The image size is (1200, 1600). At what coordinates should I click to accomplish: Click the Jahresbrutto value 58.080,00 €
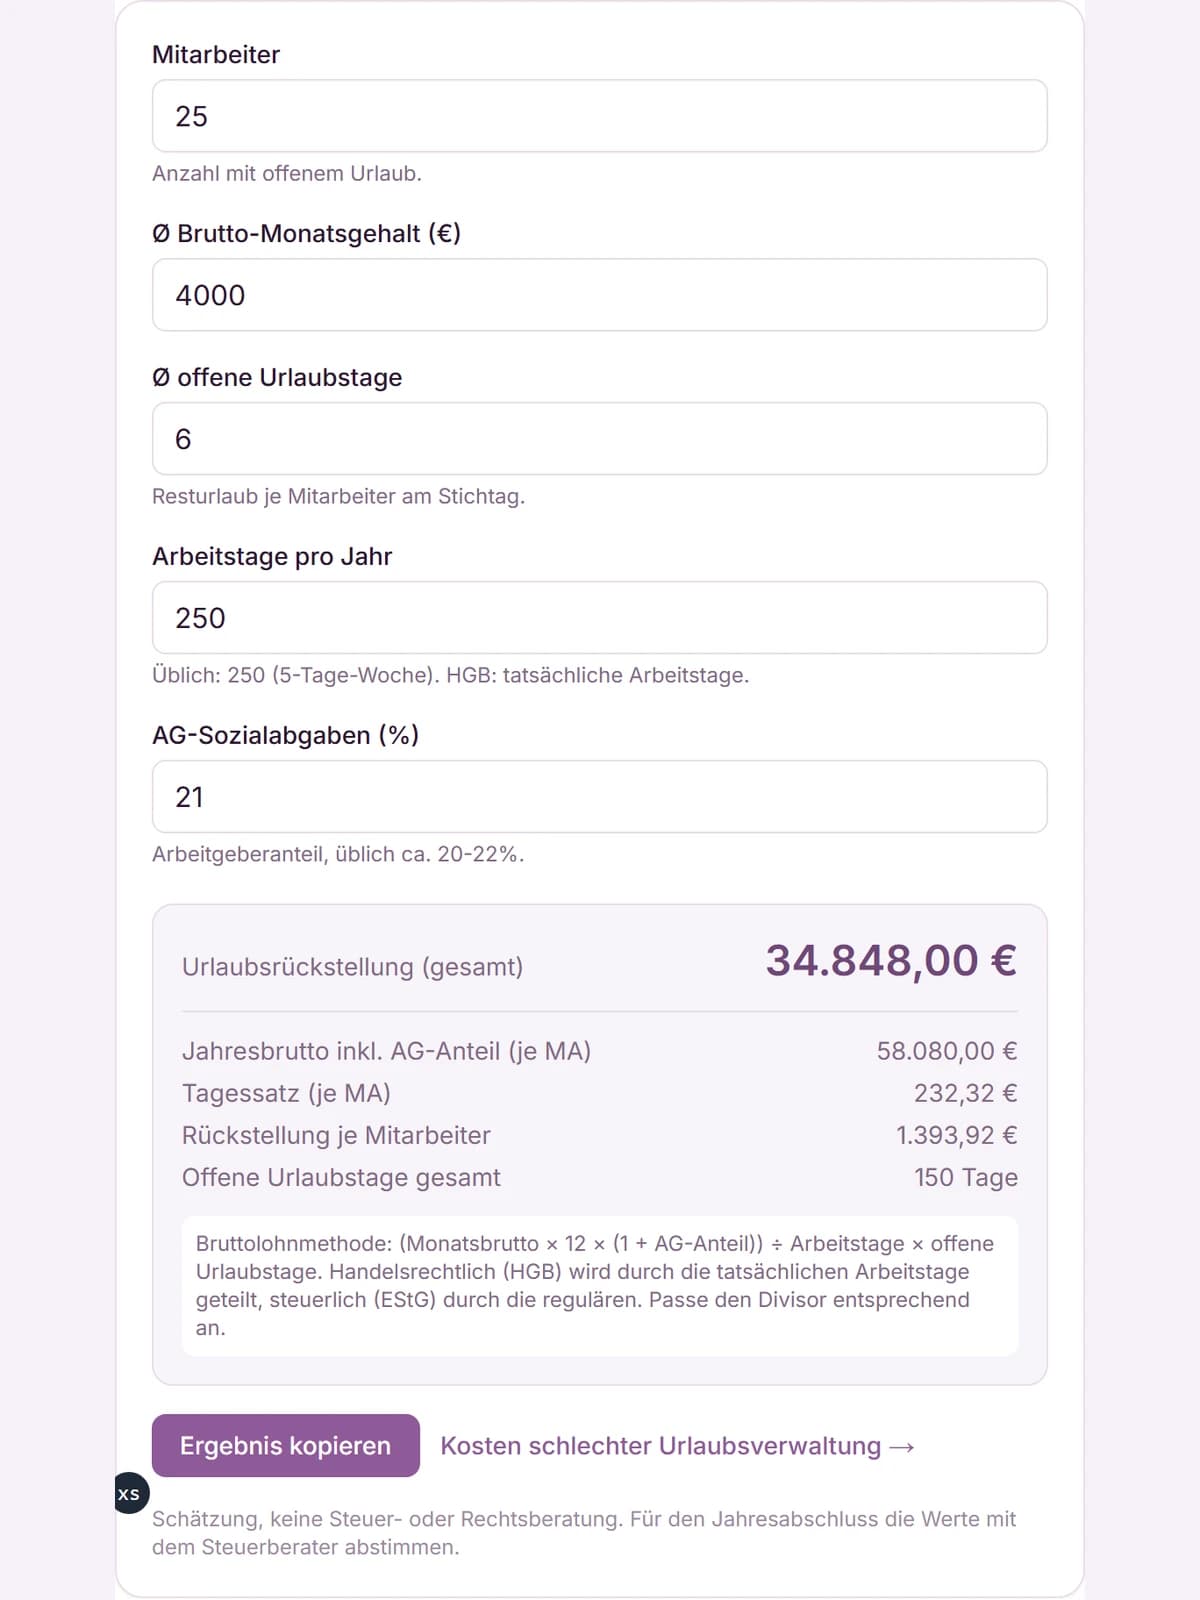(x=947, y=1051)
